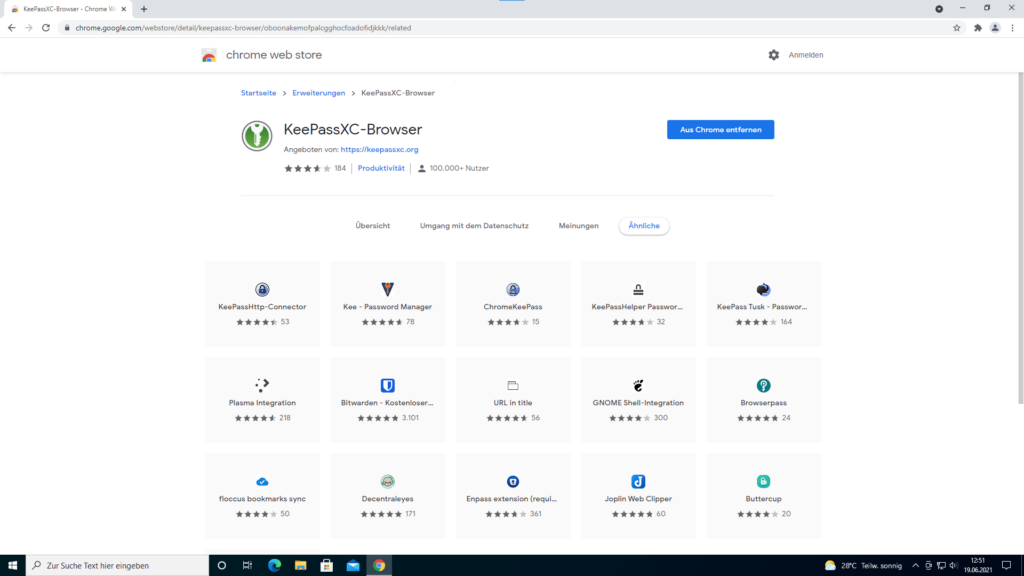Open the Mail app from the taskbar
1024x576 pixels.
[353, 566]
